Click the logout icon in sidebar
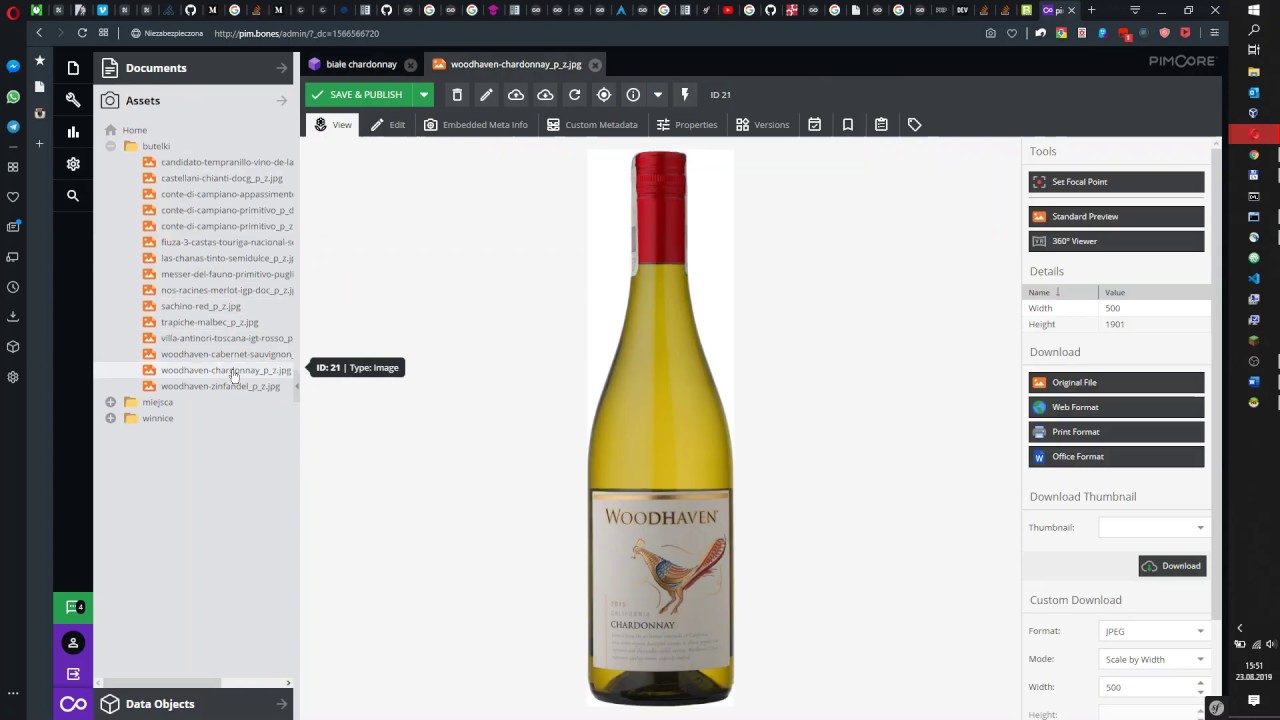 [x=73, y=674]
